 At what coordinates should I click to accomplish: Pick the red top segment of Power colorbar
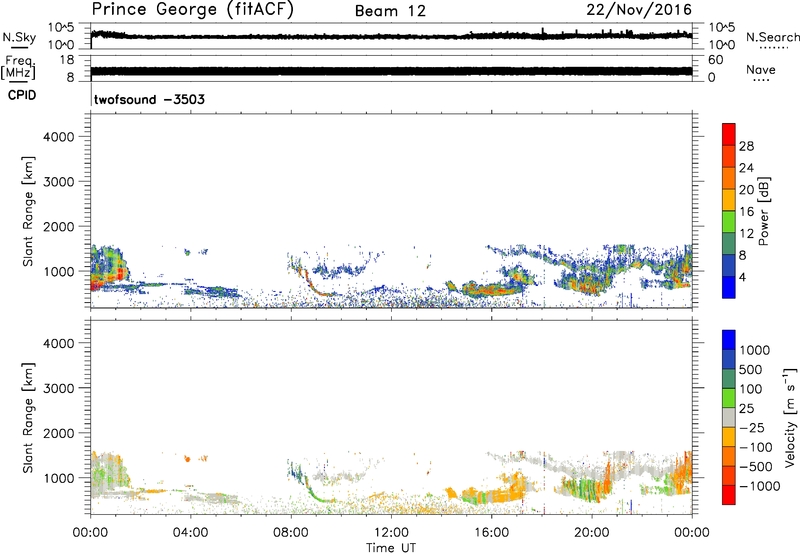[x=729, y=135]
